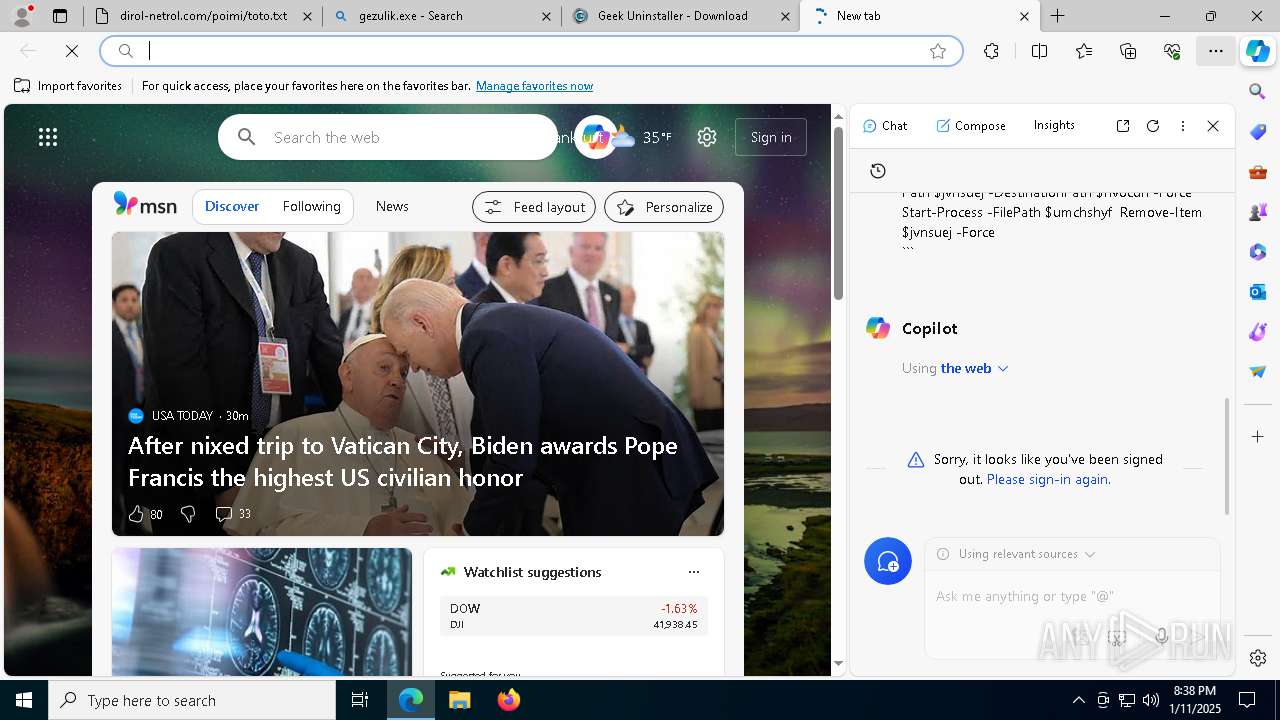This screenshot has width=1280, height=720.
Task: Open the sidebar Games chess icon
Action: [1258, 212]
